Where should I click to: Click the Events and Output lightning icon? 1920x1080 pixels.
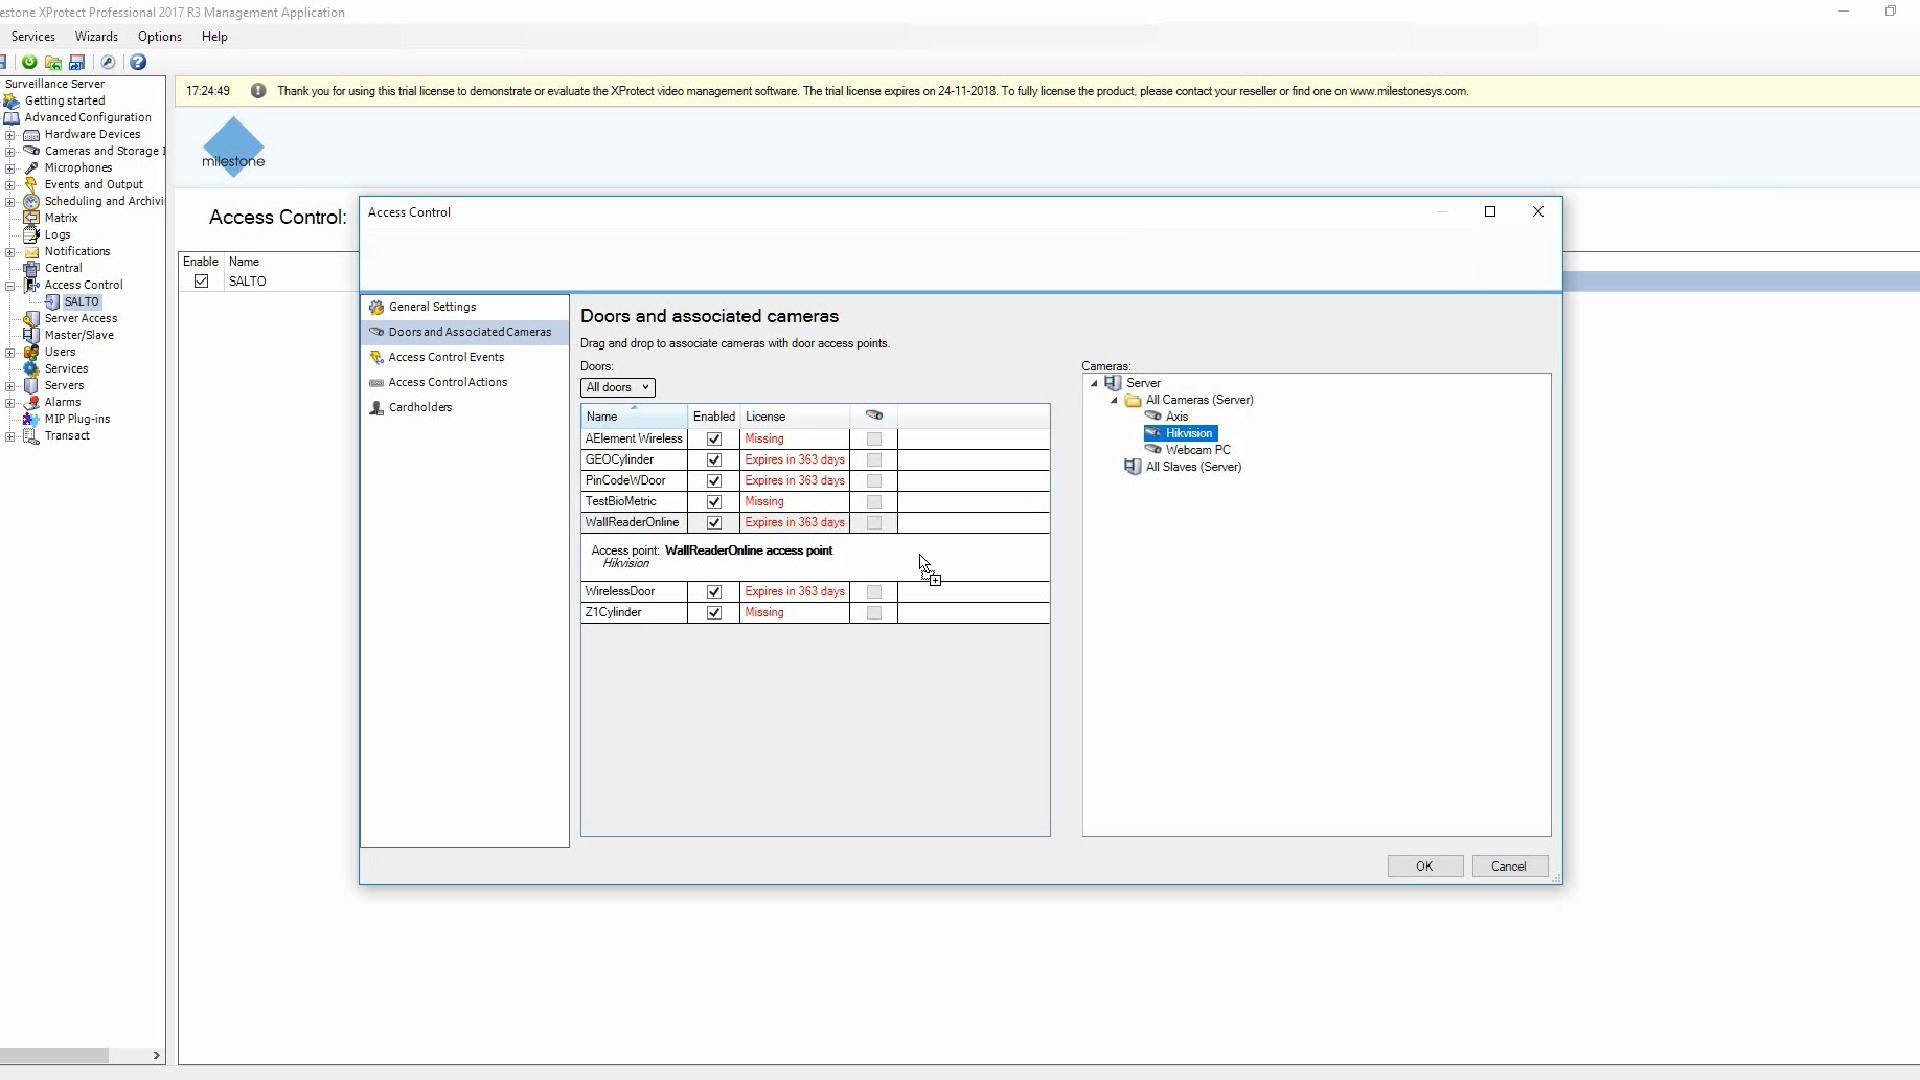[32, 184]
